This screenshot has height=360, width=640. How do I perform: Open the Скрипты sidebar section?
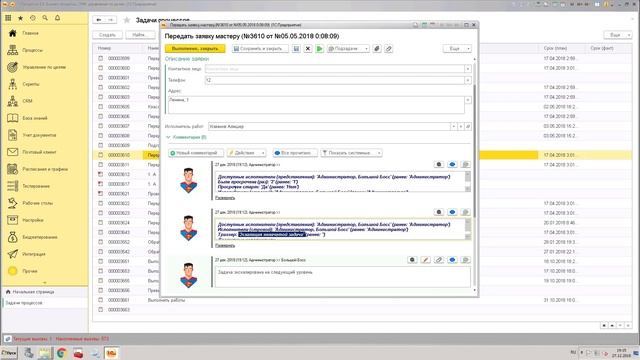[31, 84]
